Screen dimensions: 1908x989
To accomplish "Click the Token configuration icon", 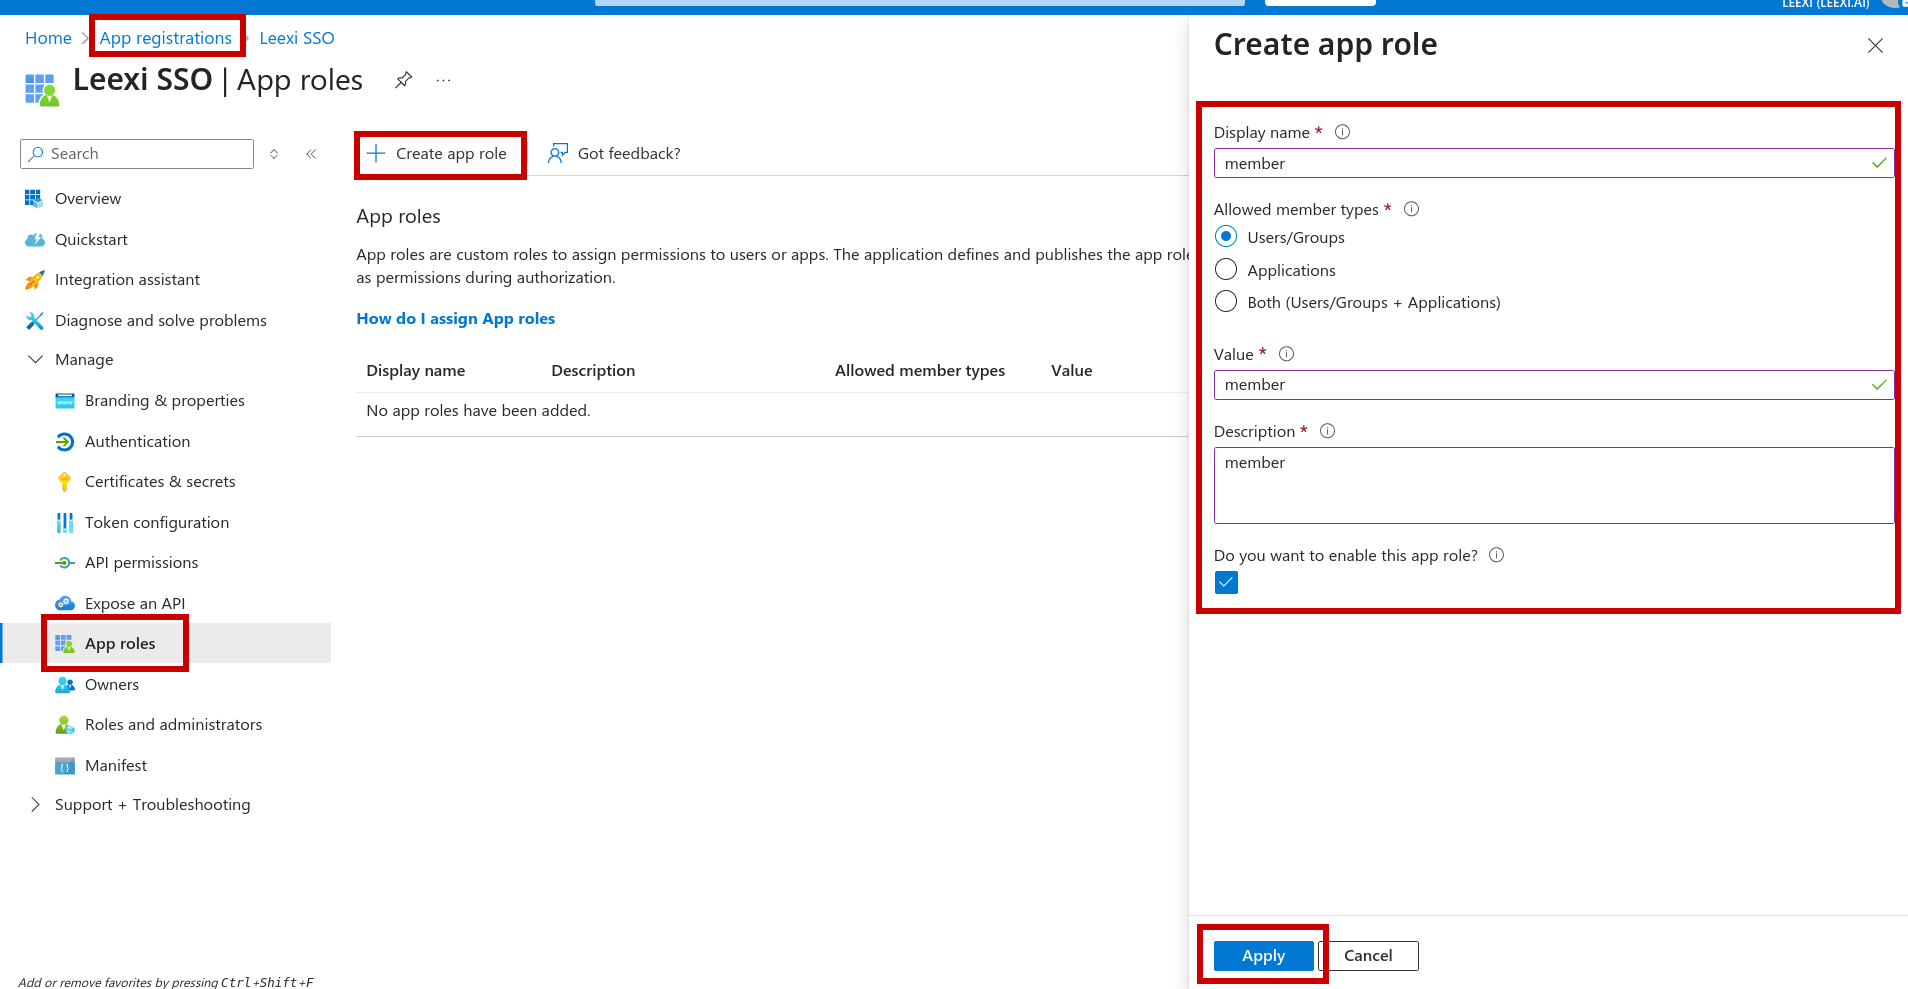I will pos(65,523).
